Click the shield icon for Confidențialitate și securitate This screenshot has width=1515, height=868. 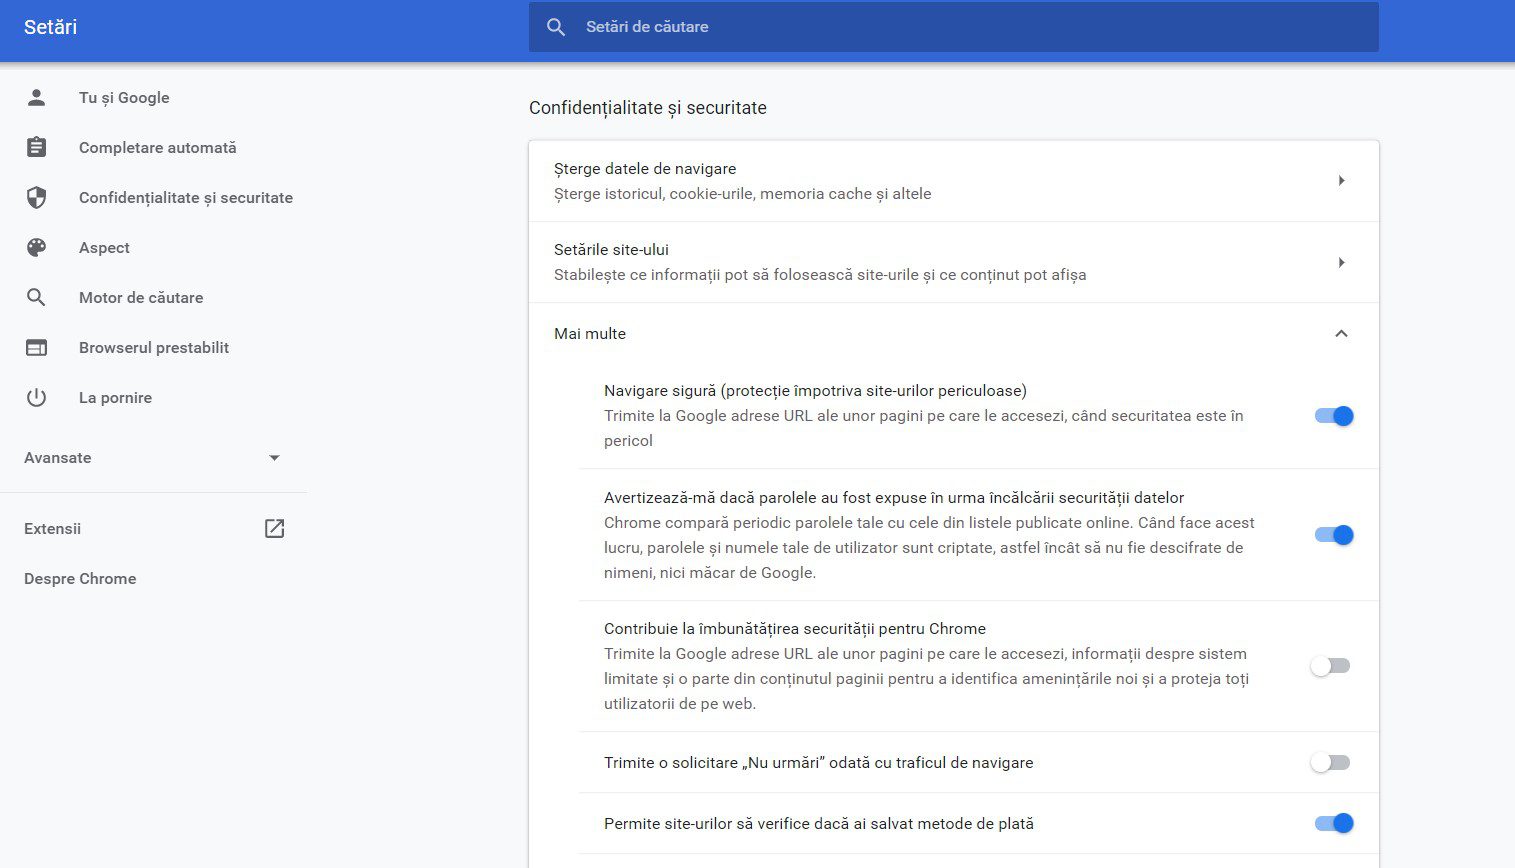click(36, 197)
